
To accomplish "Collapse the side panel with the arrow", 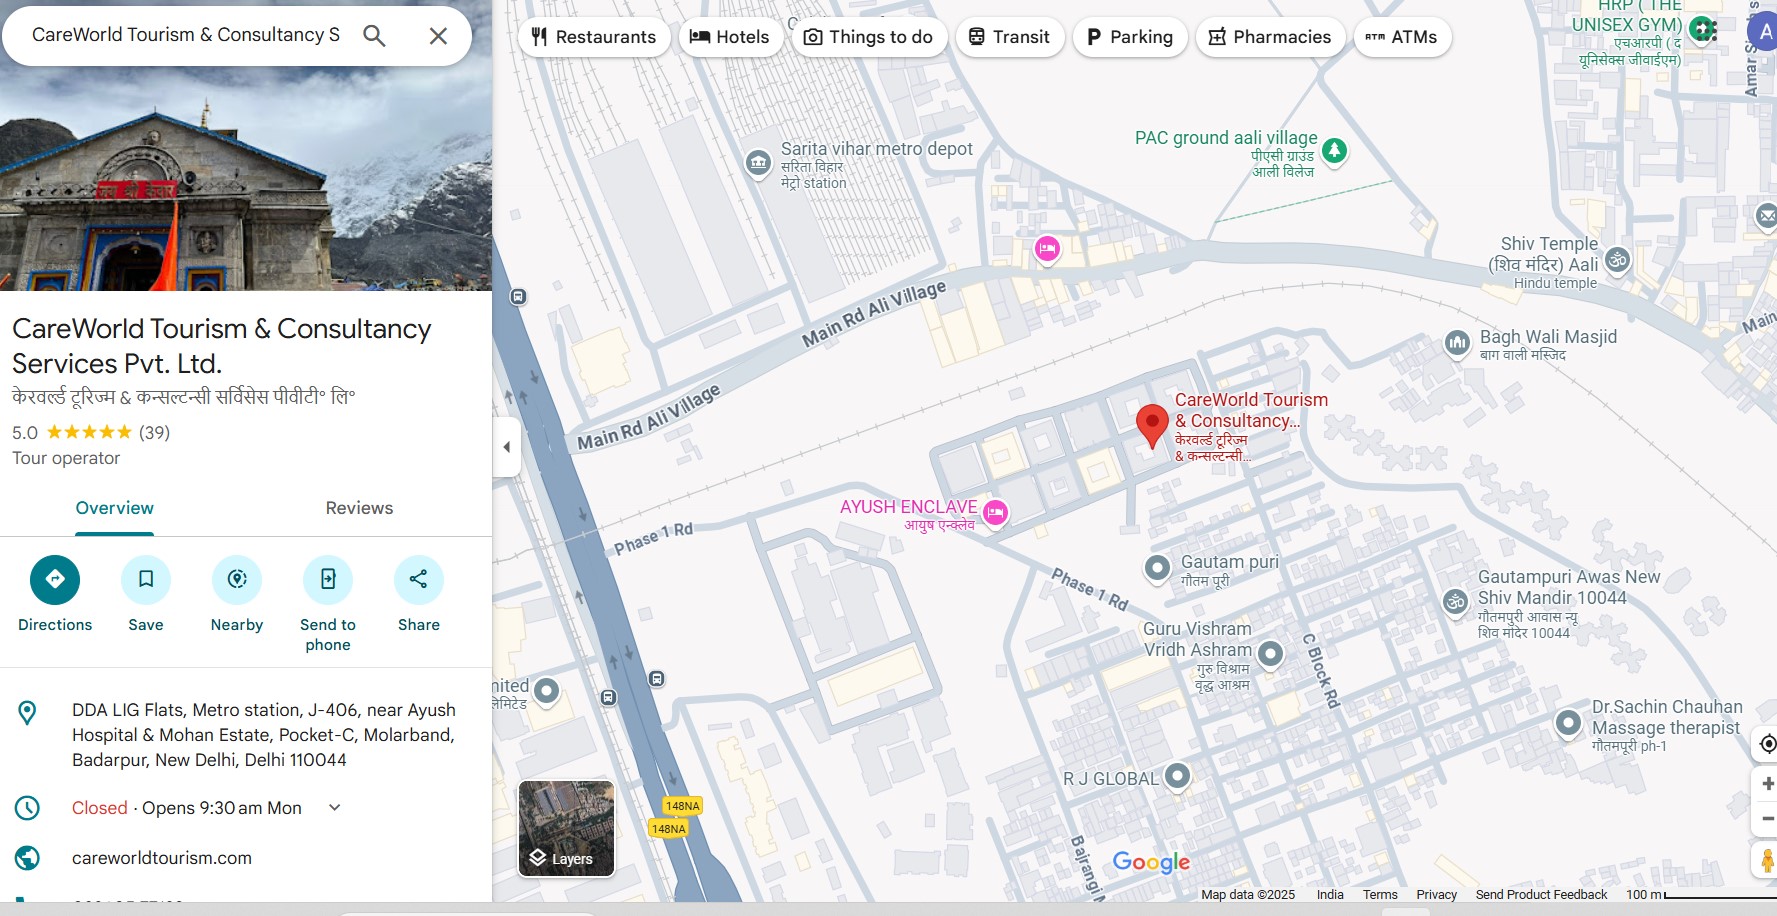I will pyautogui.click(x=506, y=446).
